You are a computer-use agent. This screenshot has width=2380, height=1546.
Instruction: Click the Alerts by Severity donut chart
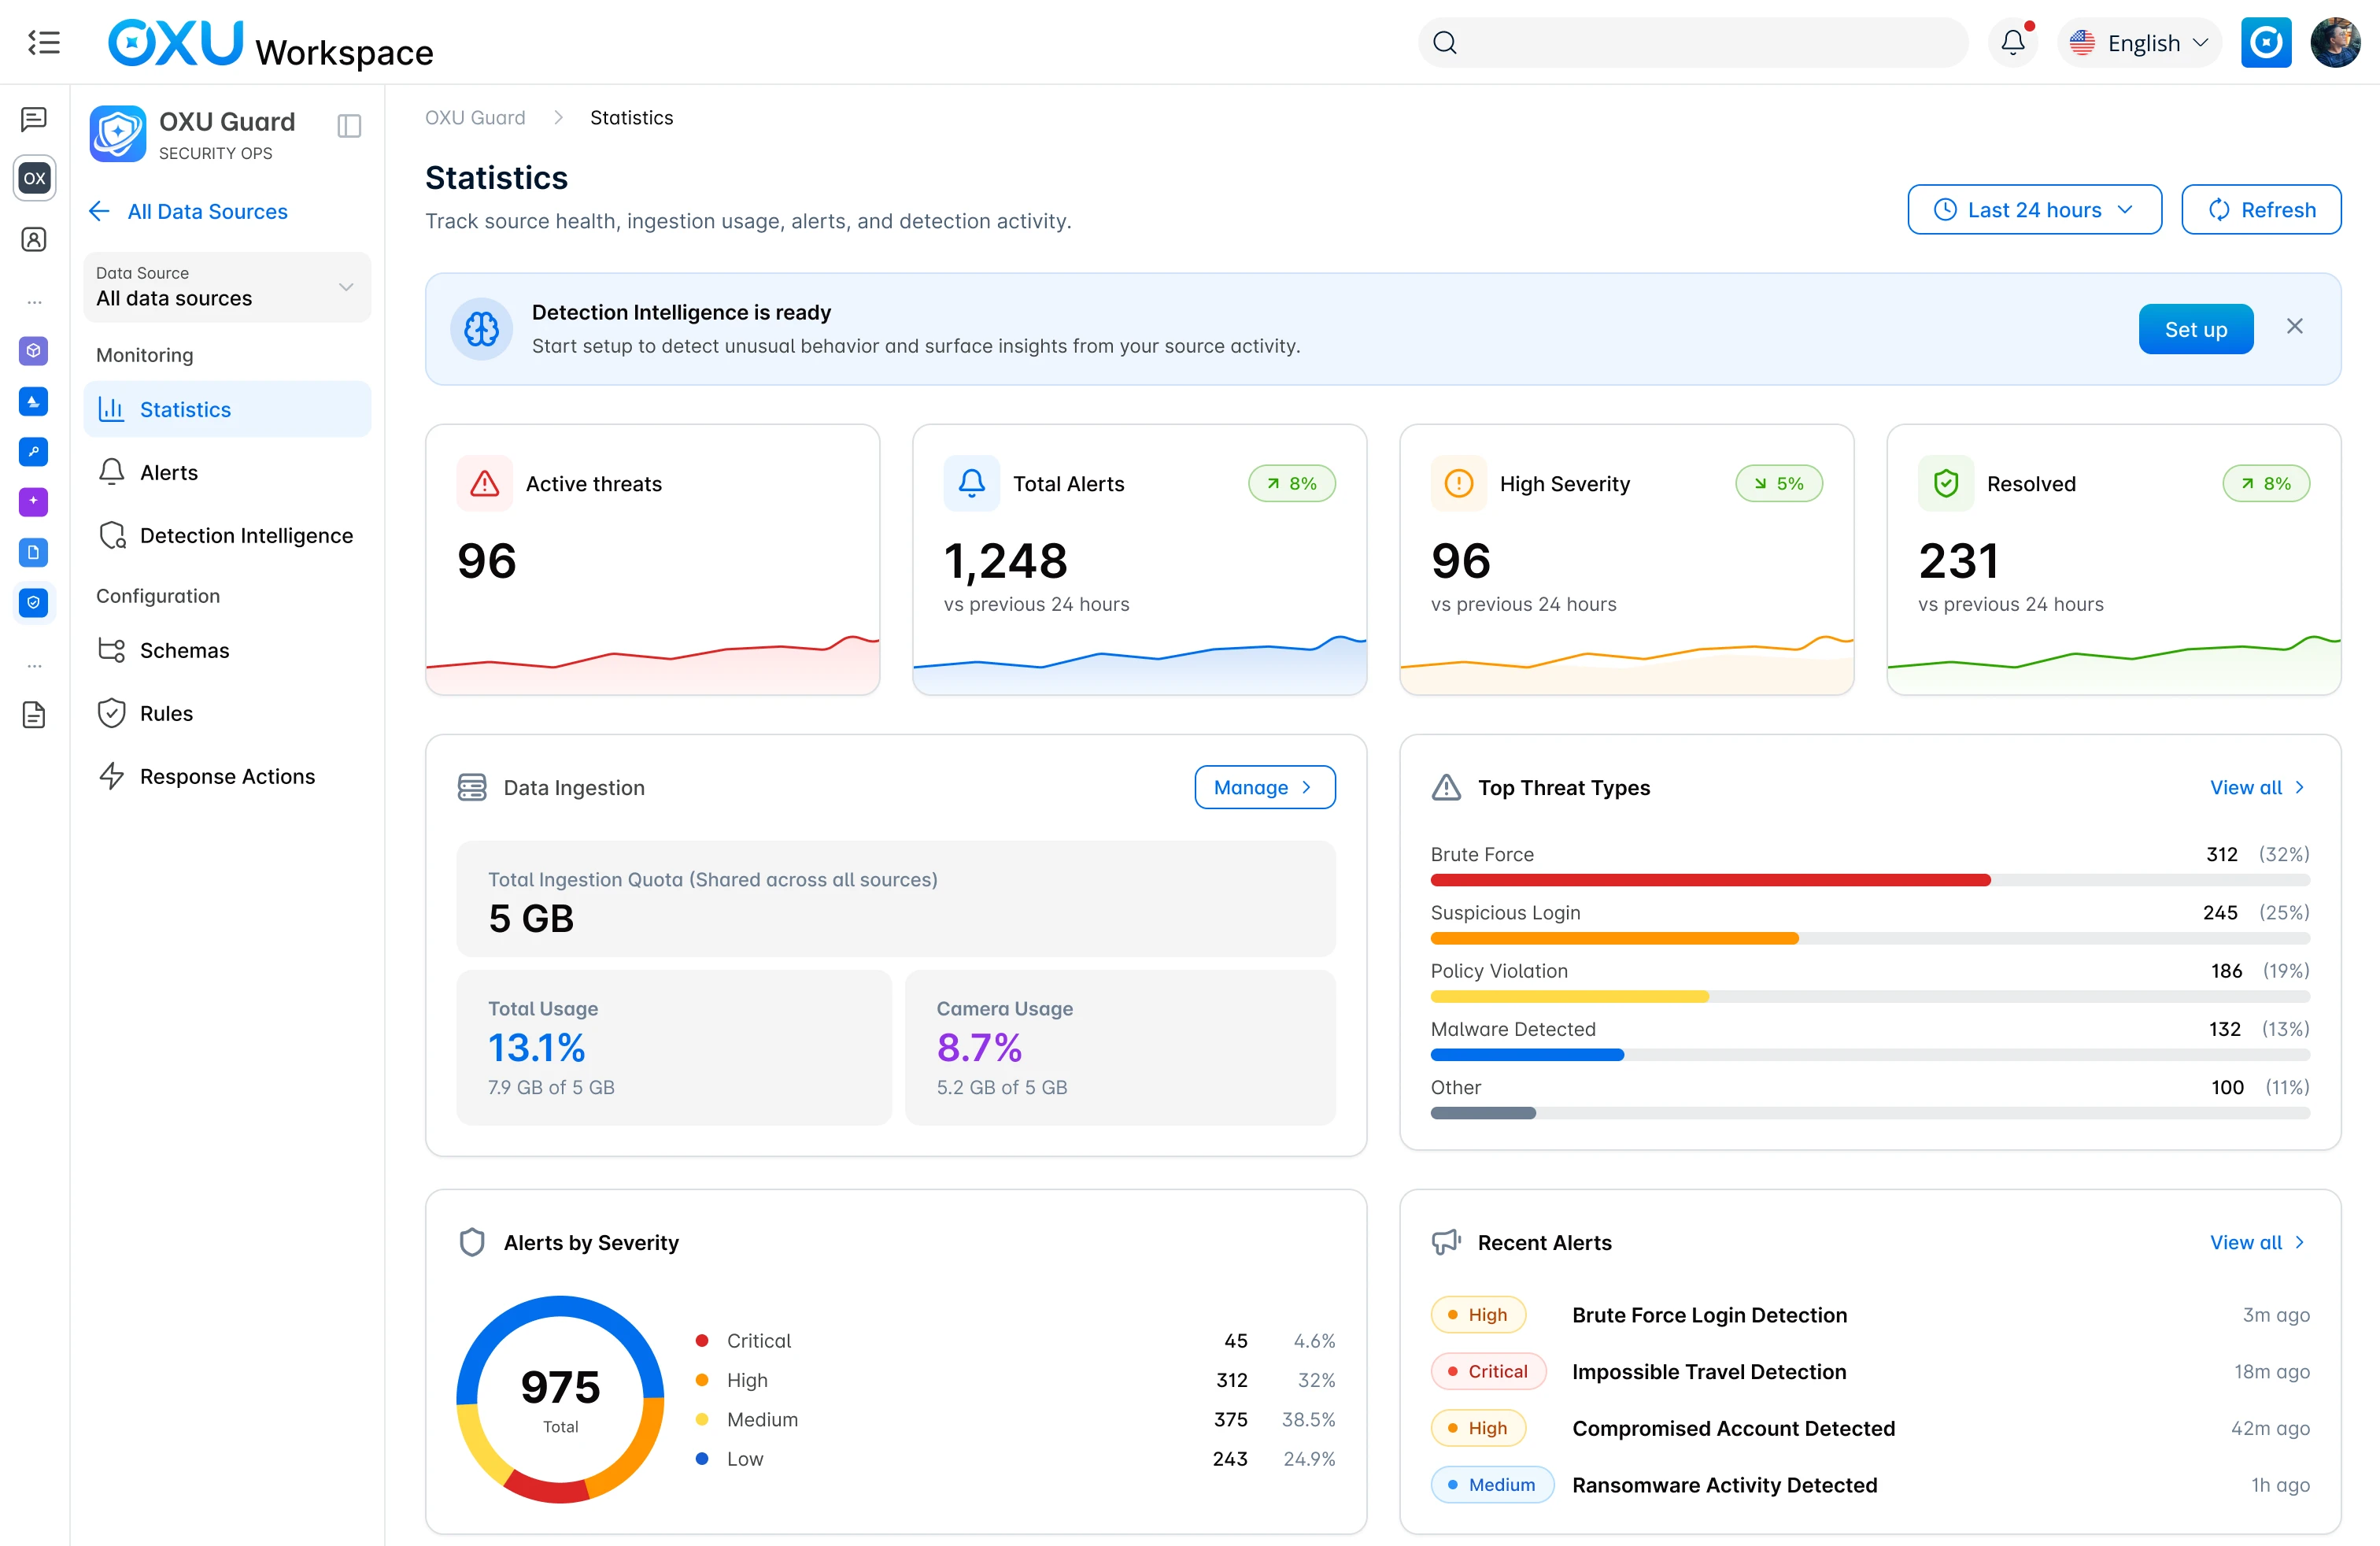pyautogui.click(x=560, y=1399)
